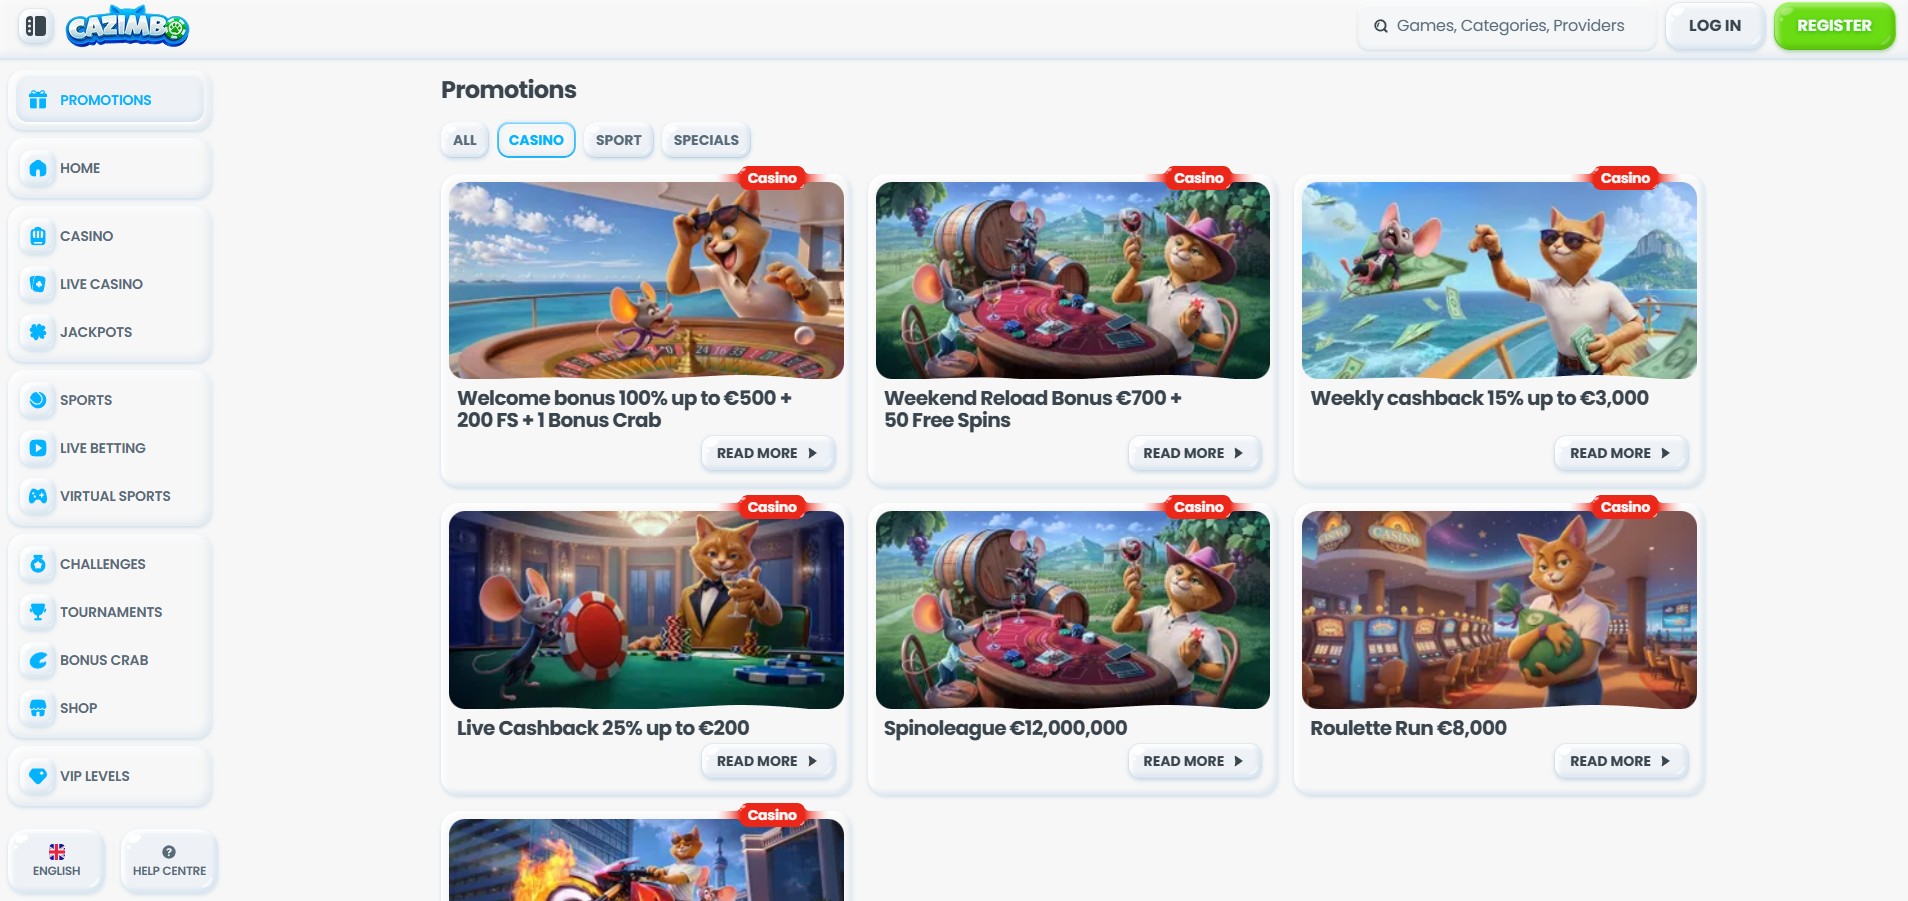Screen dimensions: 1908x901
Task: Switch to the SPORT promotions filter
Action: [x=618, y=140]
